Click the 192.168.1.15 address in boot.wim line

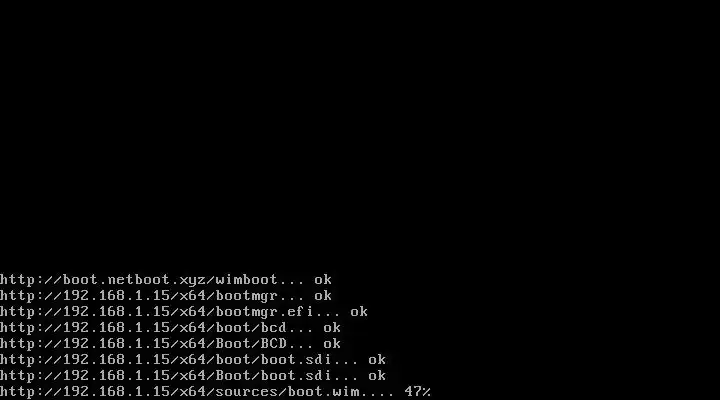(x=117, y=392)
